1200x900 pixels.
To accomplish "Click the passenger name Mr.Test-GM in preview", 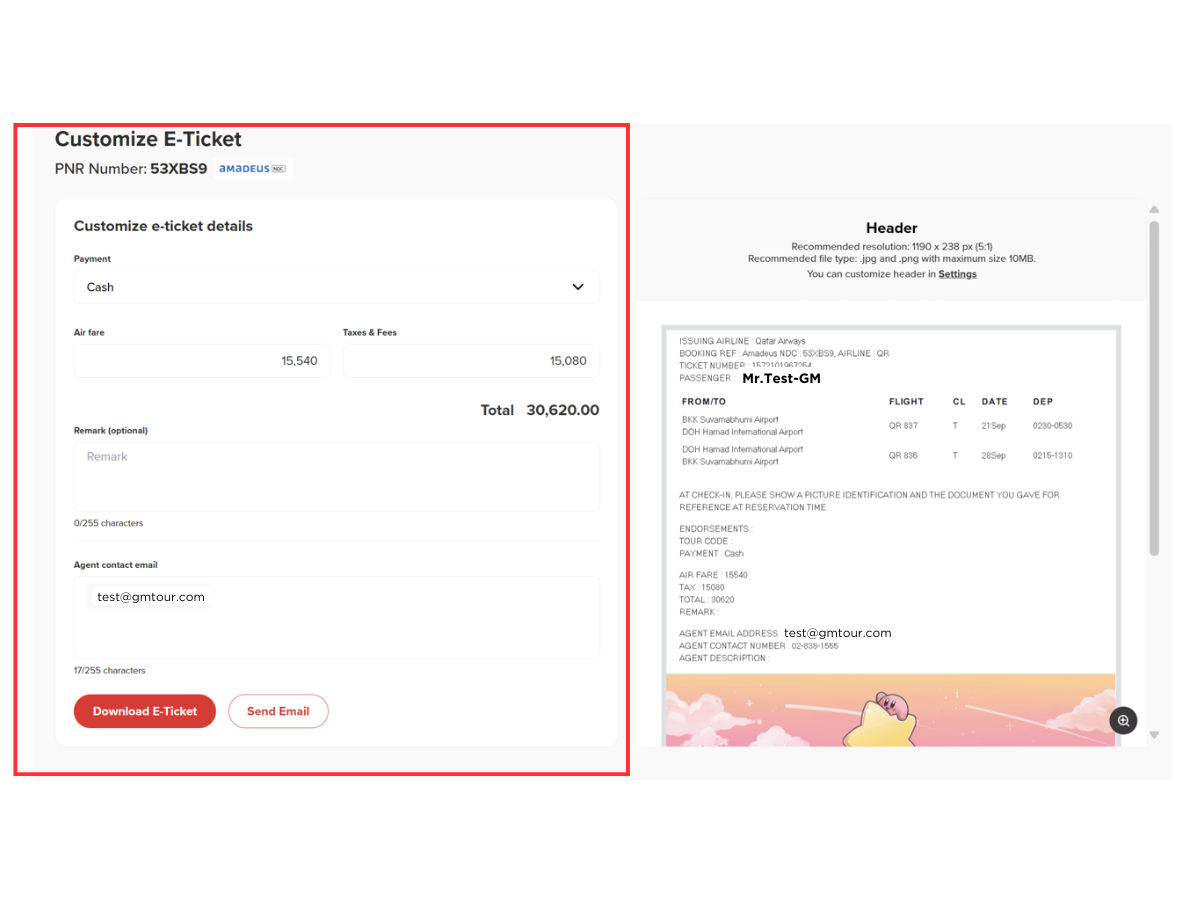I will pos(781,379).
